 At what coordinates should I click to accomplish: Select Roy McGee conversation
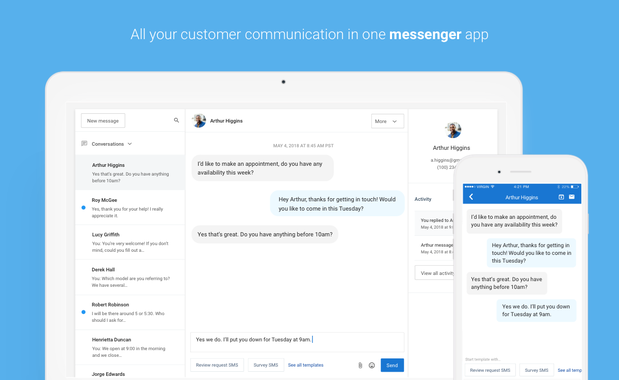pyautogui.click(x=130, y=208)
